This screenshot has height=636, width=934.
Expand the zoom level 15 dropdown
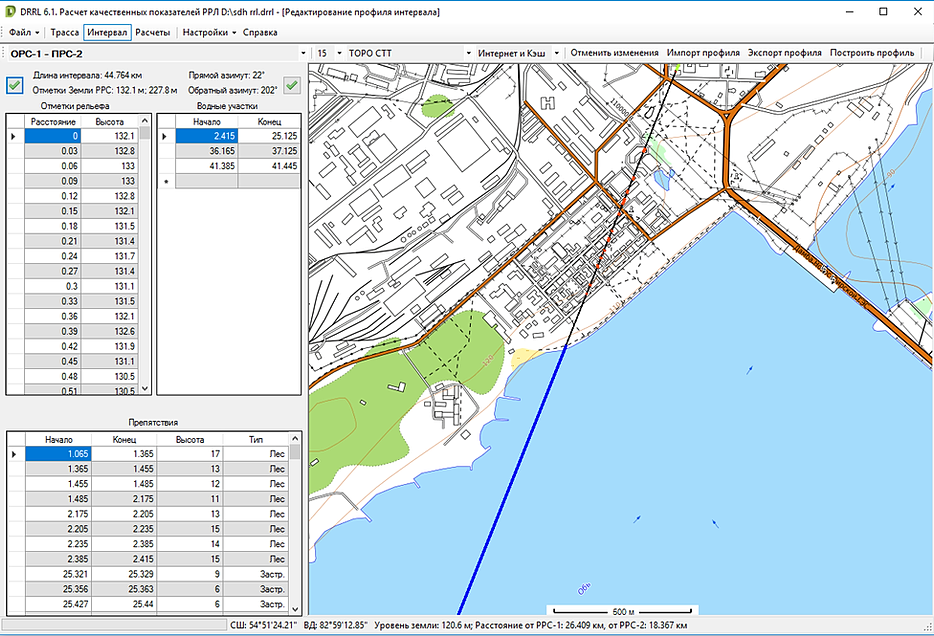coord(337,53)
